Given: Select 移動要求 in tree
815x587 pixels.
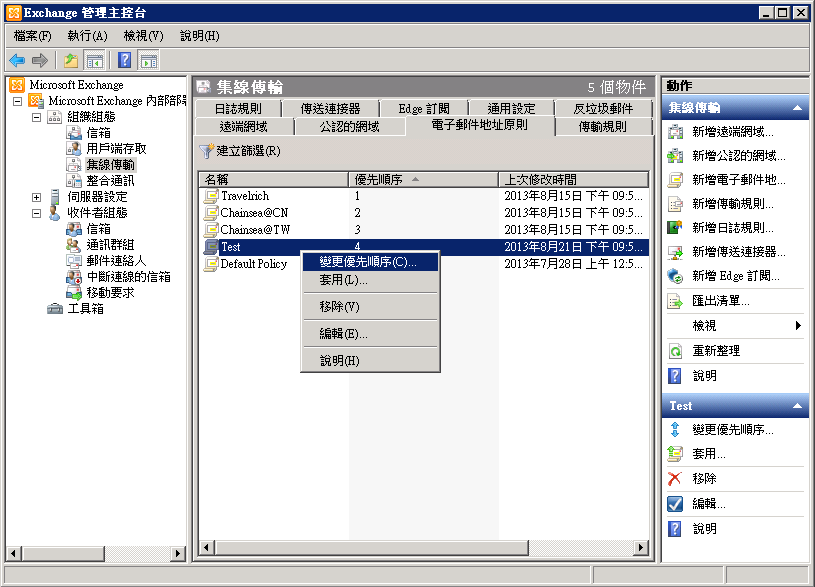Looking at the screenshot, I should [110, 293].
